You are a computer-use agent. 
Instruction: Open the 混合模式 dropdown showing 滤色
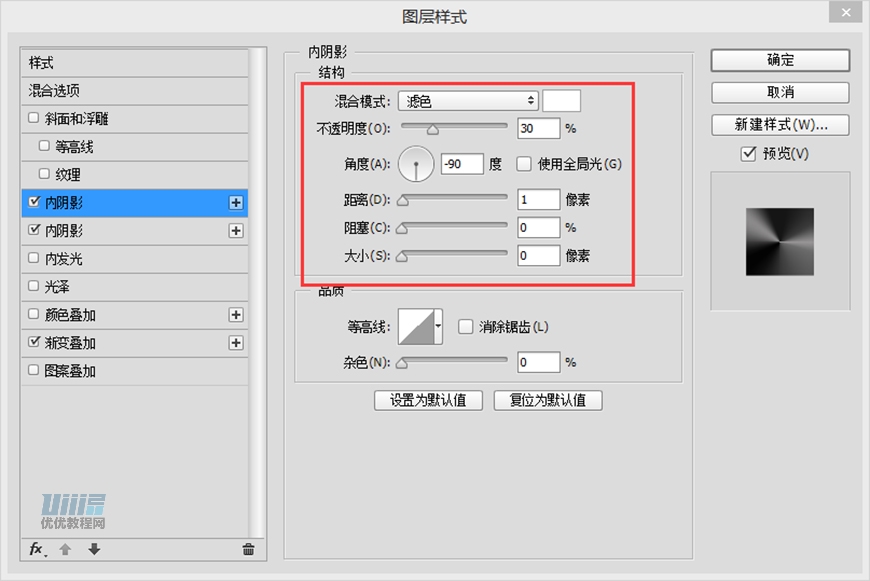pyautogui.click(x=468, y=101)
